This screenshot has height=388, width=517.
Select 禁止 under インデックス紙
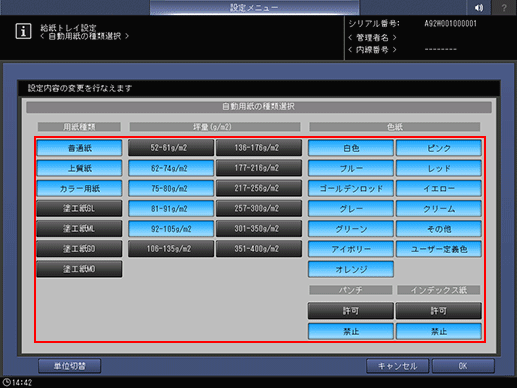coord(439,331)
